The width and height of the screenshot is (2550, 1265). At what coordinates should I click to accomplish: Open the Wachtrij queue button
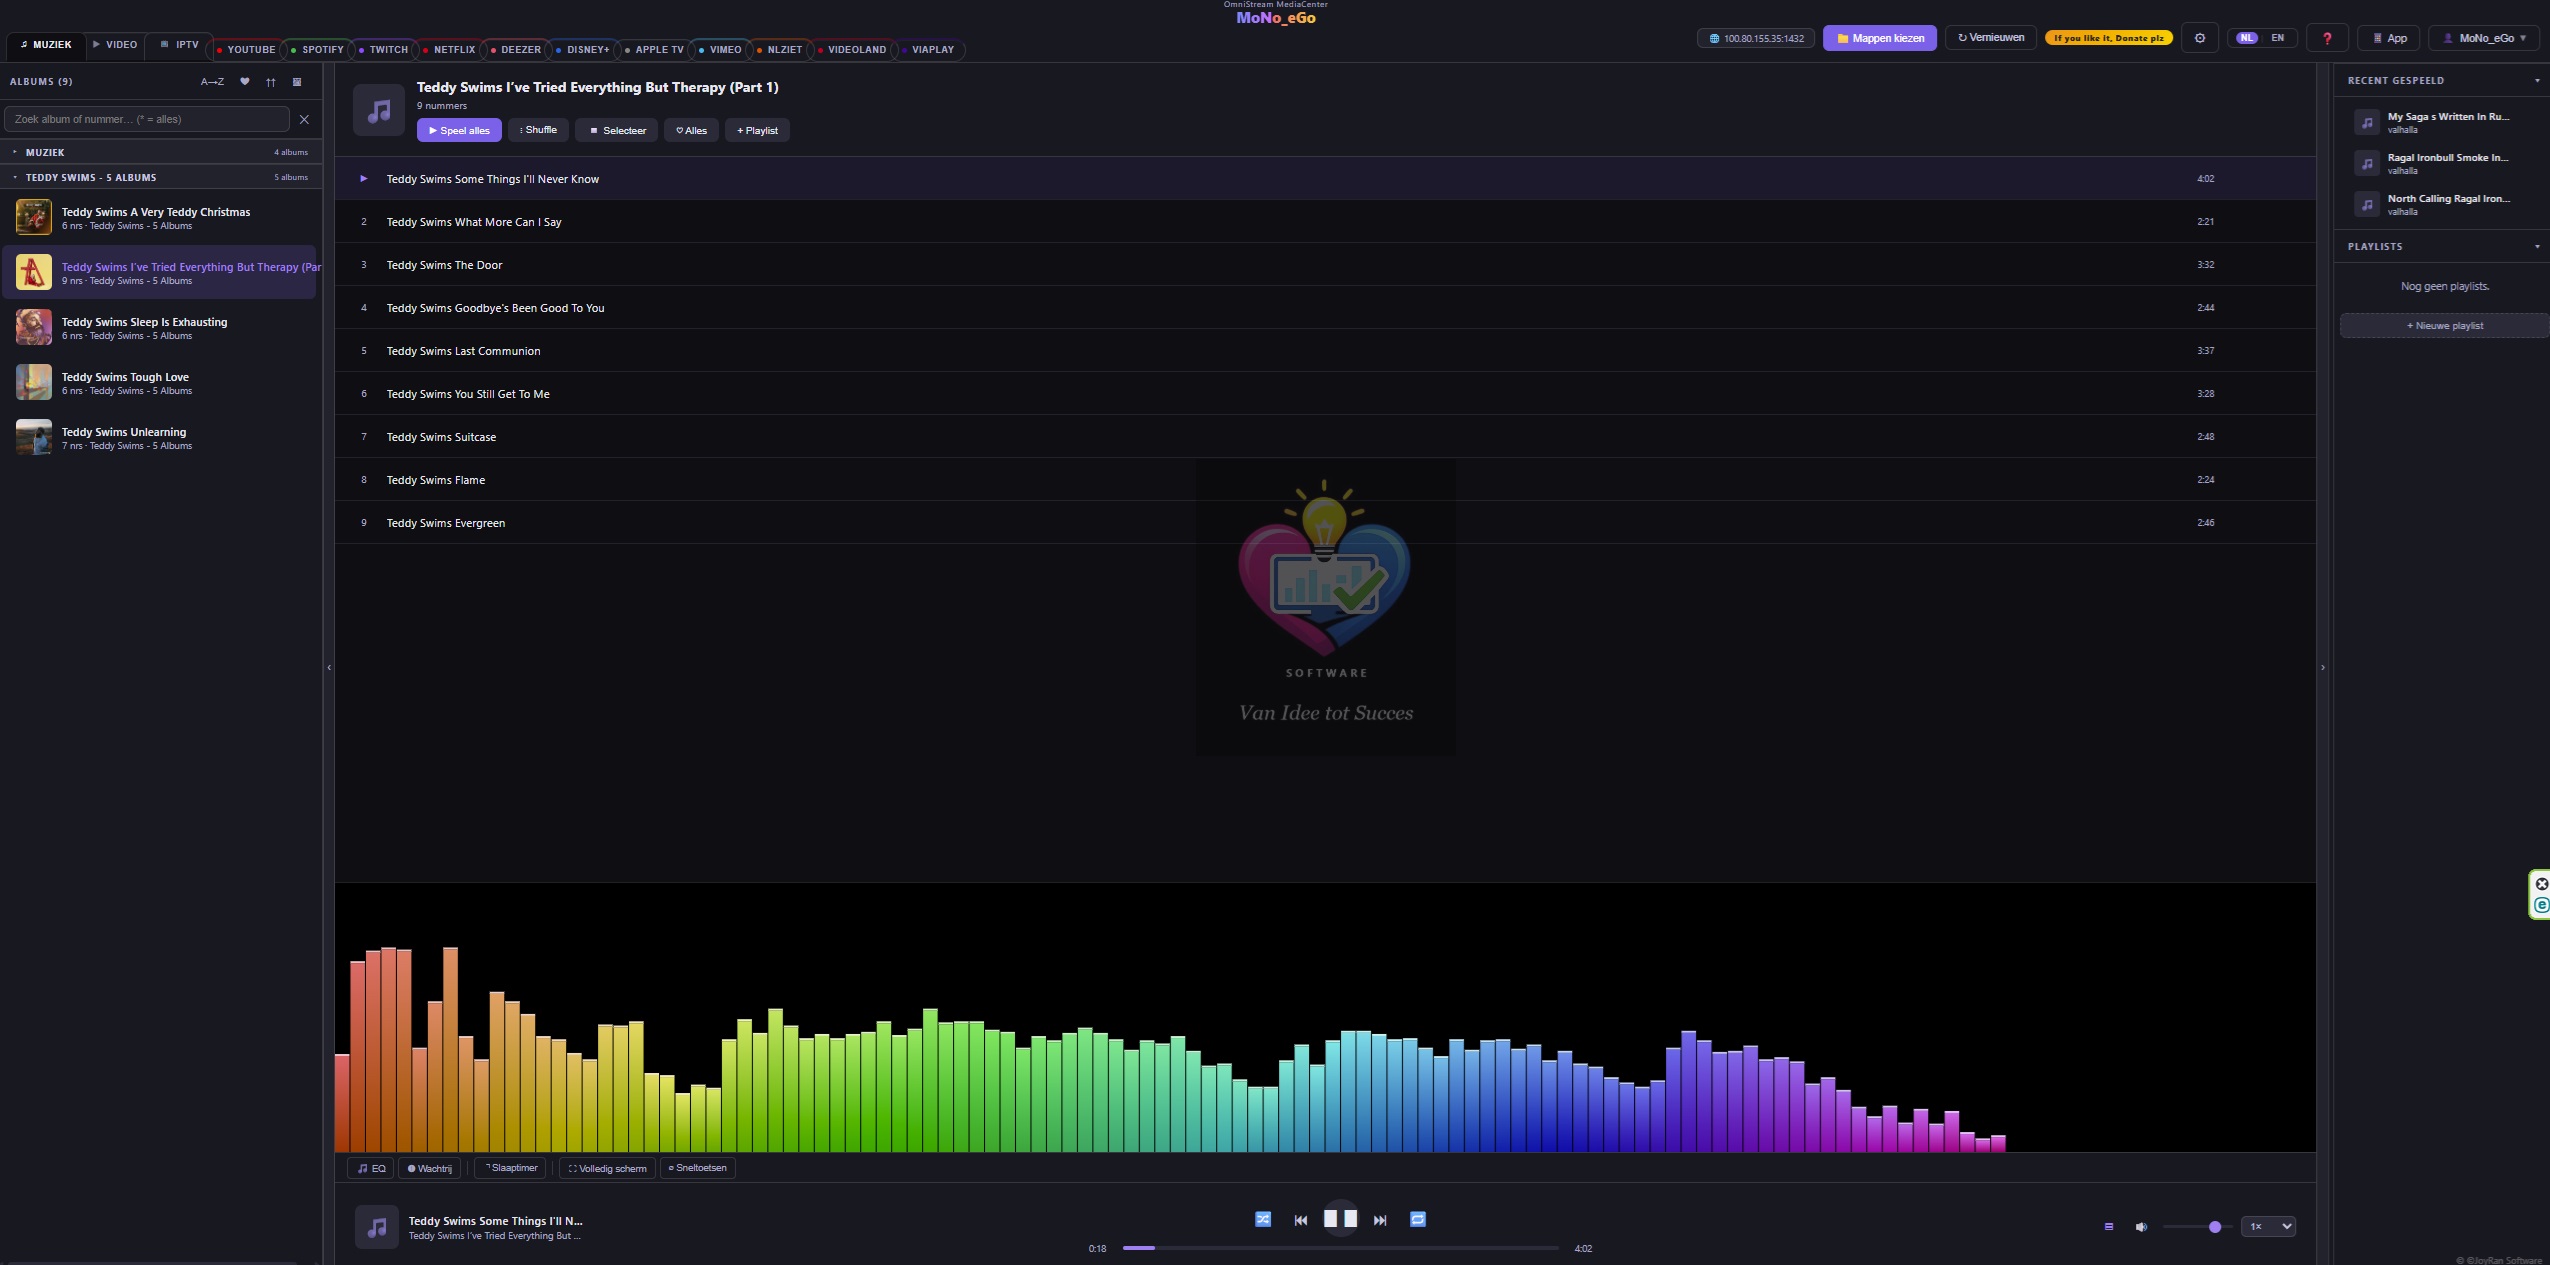430,1168
